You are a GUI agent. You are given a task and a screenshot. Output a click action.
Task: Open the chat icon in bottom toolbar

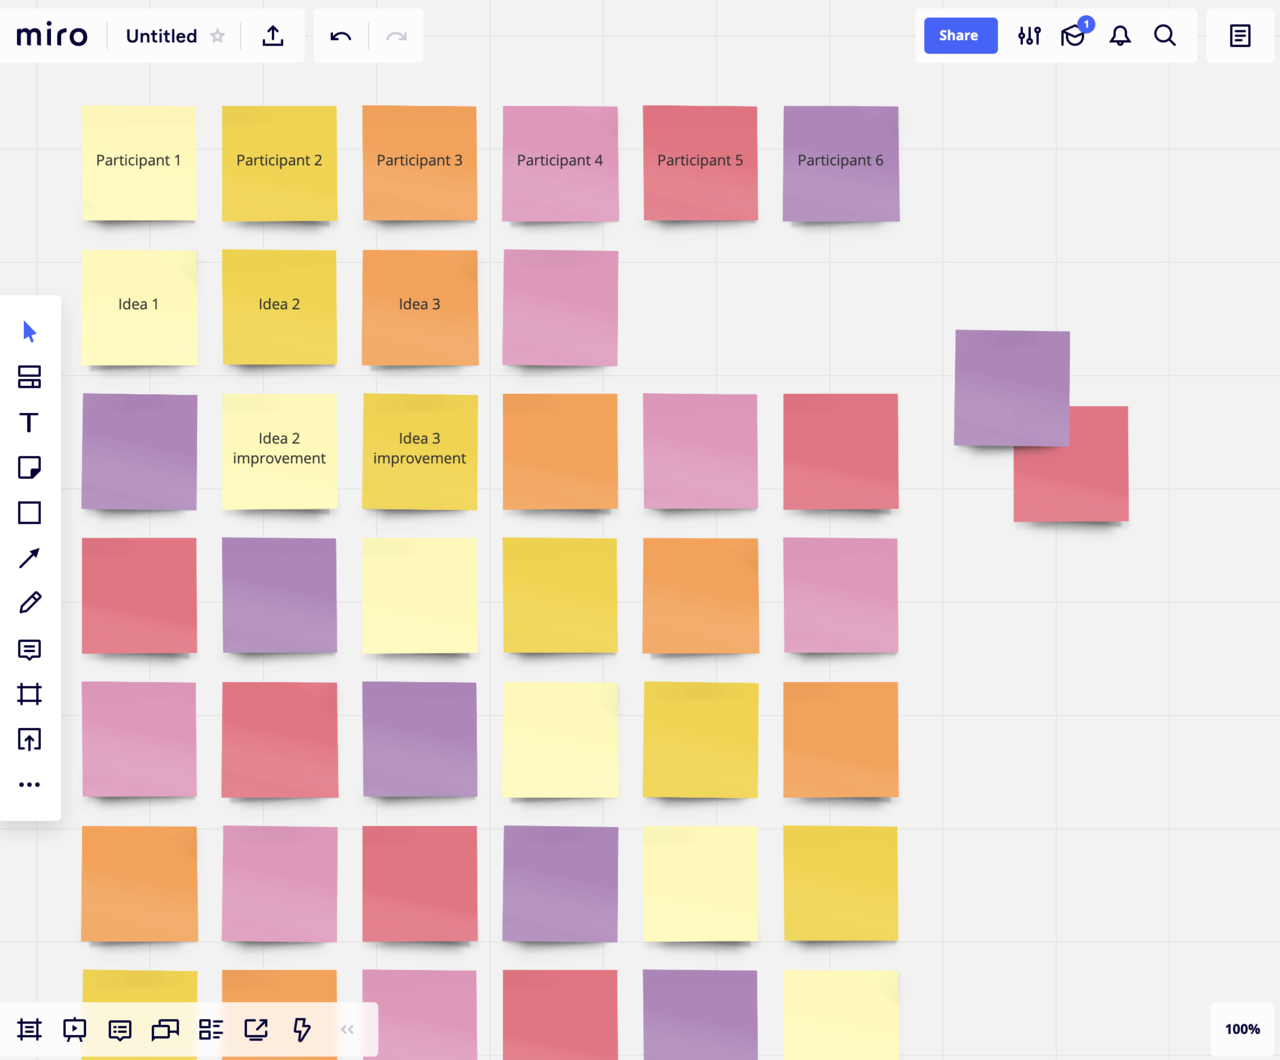click(x=165, y=1029)
